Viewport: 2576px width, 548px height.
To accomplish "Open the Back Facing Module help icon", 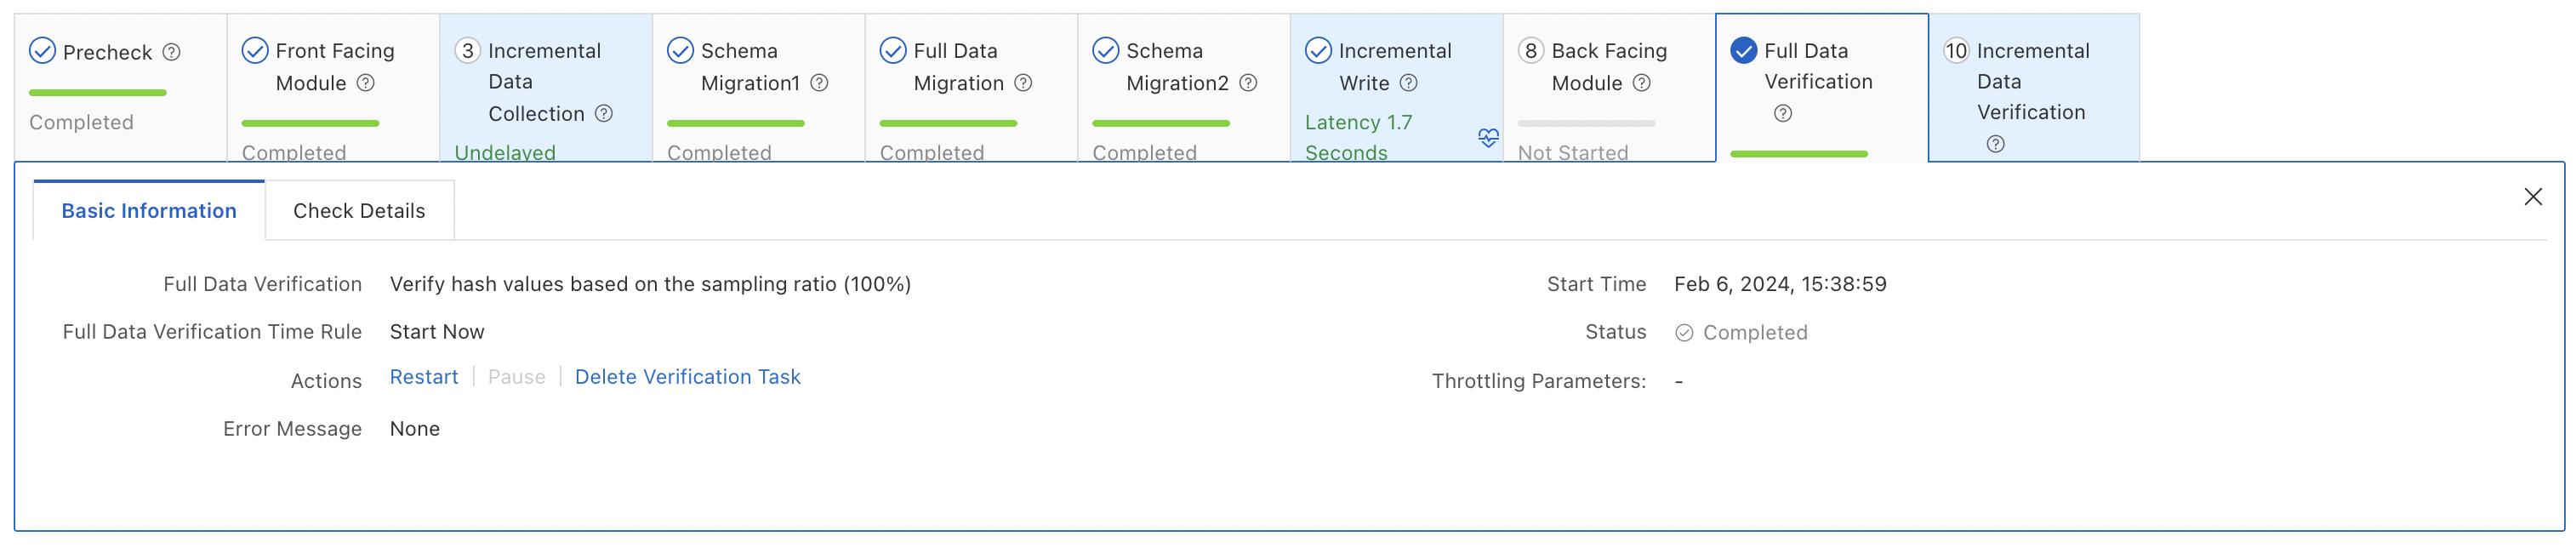I will [1644, 84].
